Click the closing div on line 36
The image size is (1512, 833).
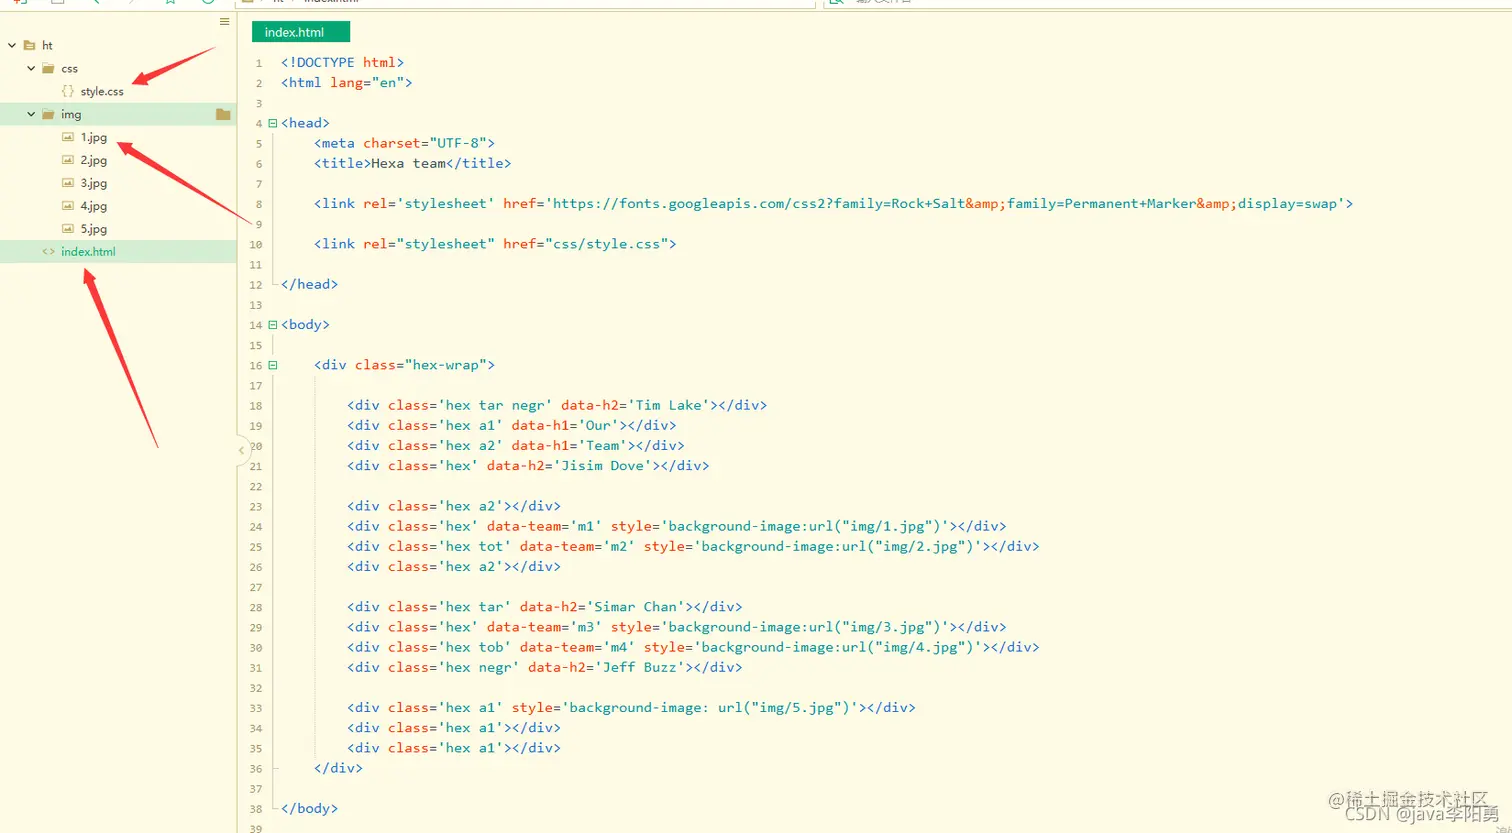click(339, 768)
